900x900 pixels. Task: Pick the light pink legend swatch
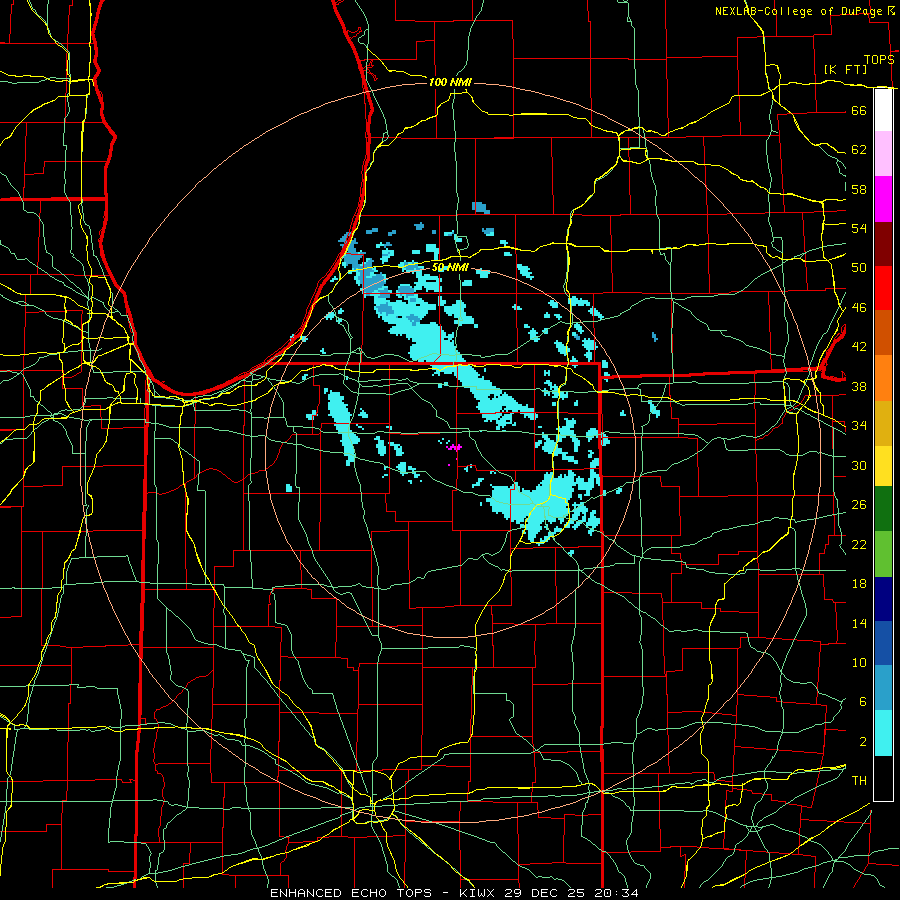[883, 153]
